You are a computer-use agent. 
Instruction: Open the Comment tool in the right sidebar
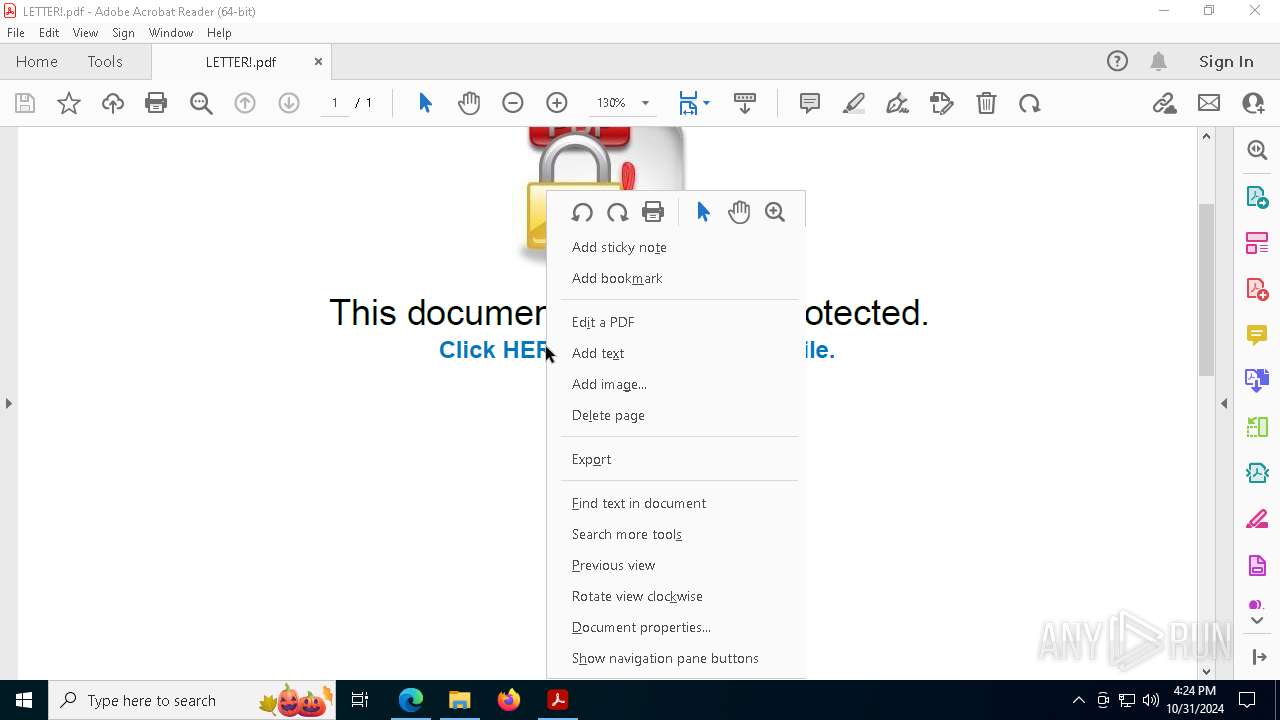pyautogui.click(x=1257, y=334)
